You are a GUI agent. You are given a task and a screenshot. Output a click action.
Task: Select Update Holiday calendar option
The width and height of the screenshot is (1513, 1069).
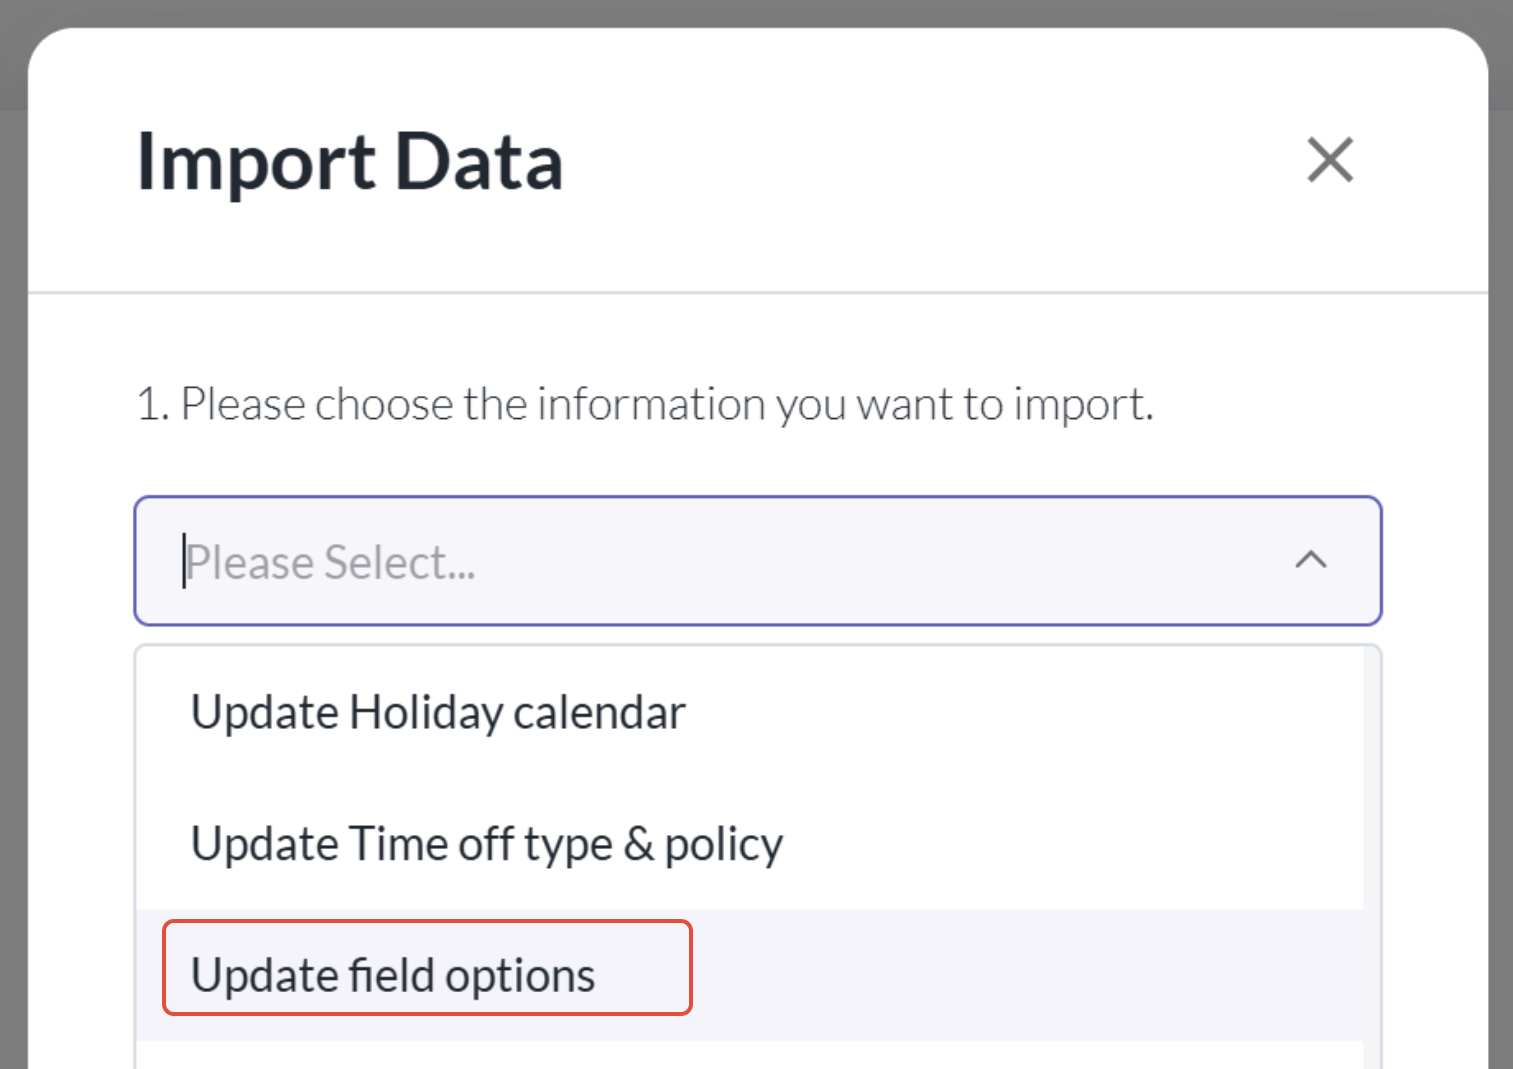438,713
